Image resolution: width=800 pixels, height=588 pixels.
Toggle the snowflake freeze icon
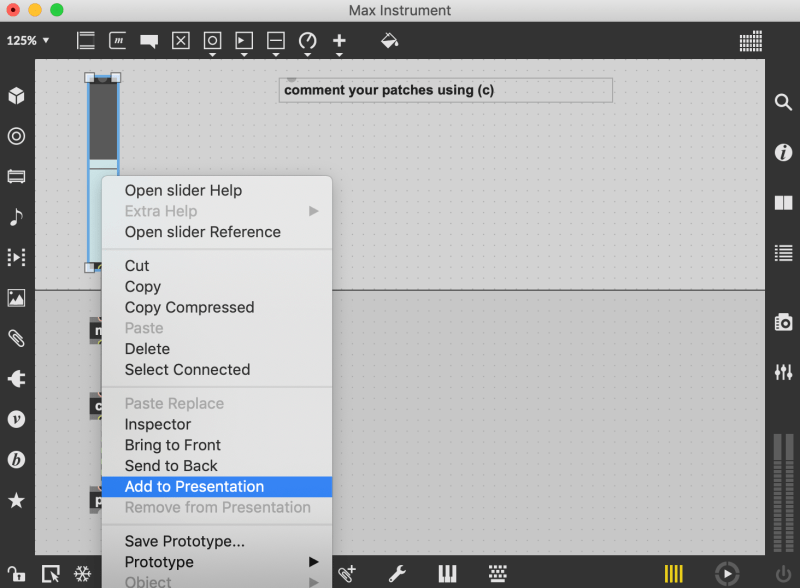coord(83,574)
